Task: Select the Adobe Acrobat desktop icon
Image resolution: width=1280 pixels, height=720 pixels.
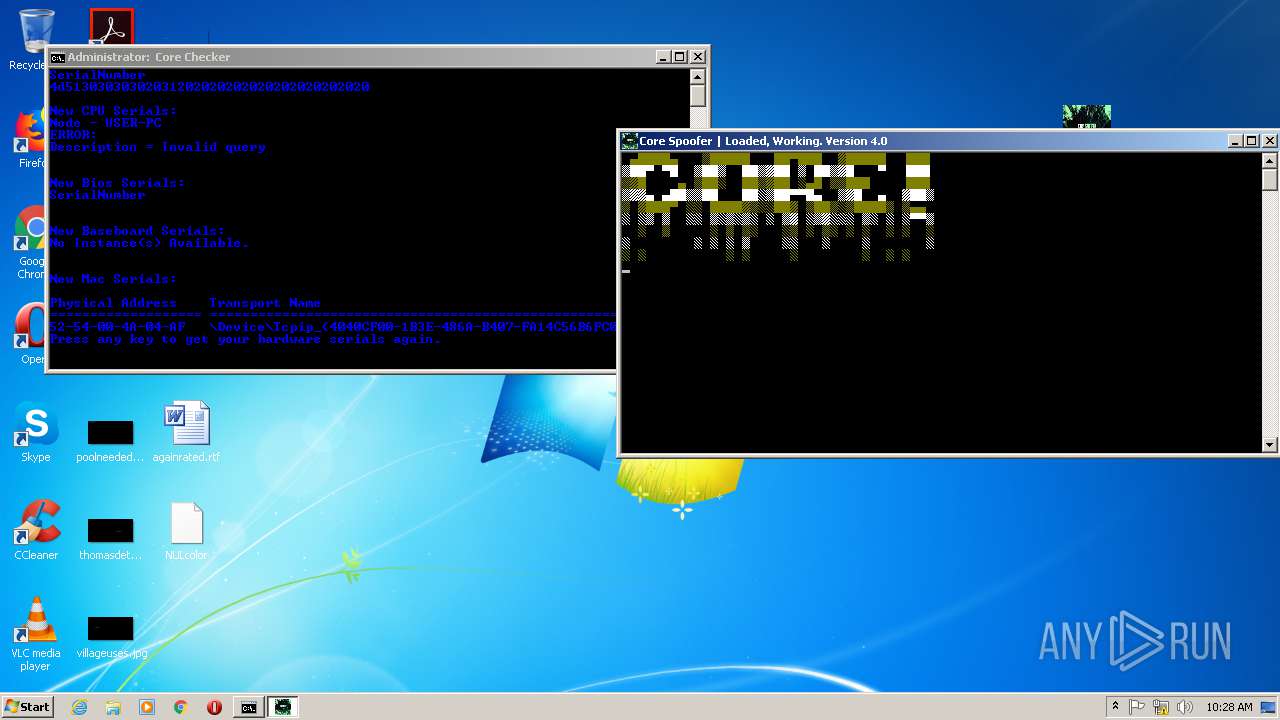Action: click(x=111, y=27)
